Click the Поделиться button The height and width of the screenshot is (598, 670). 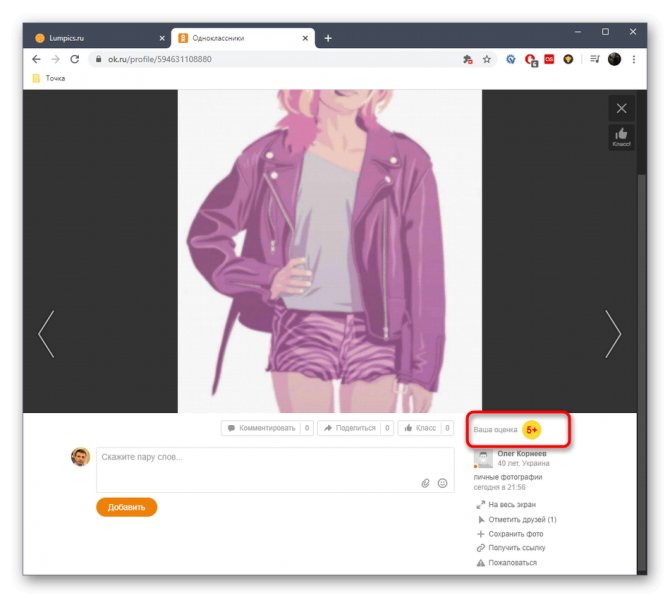(356, 428)
